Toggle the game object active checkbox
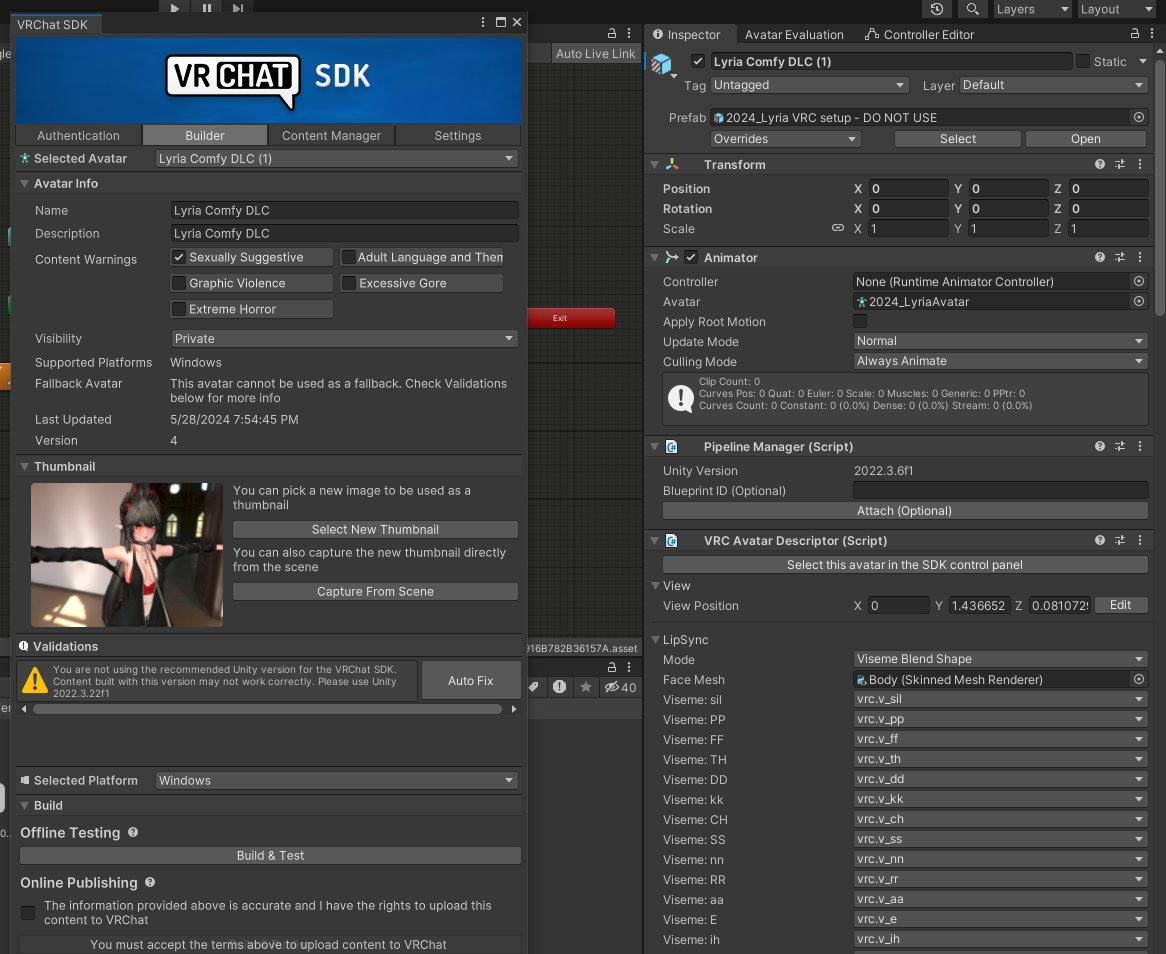The image size is (1166, 954). coord(698,62)
